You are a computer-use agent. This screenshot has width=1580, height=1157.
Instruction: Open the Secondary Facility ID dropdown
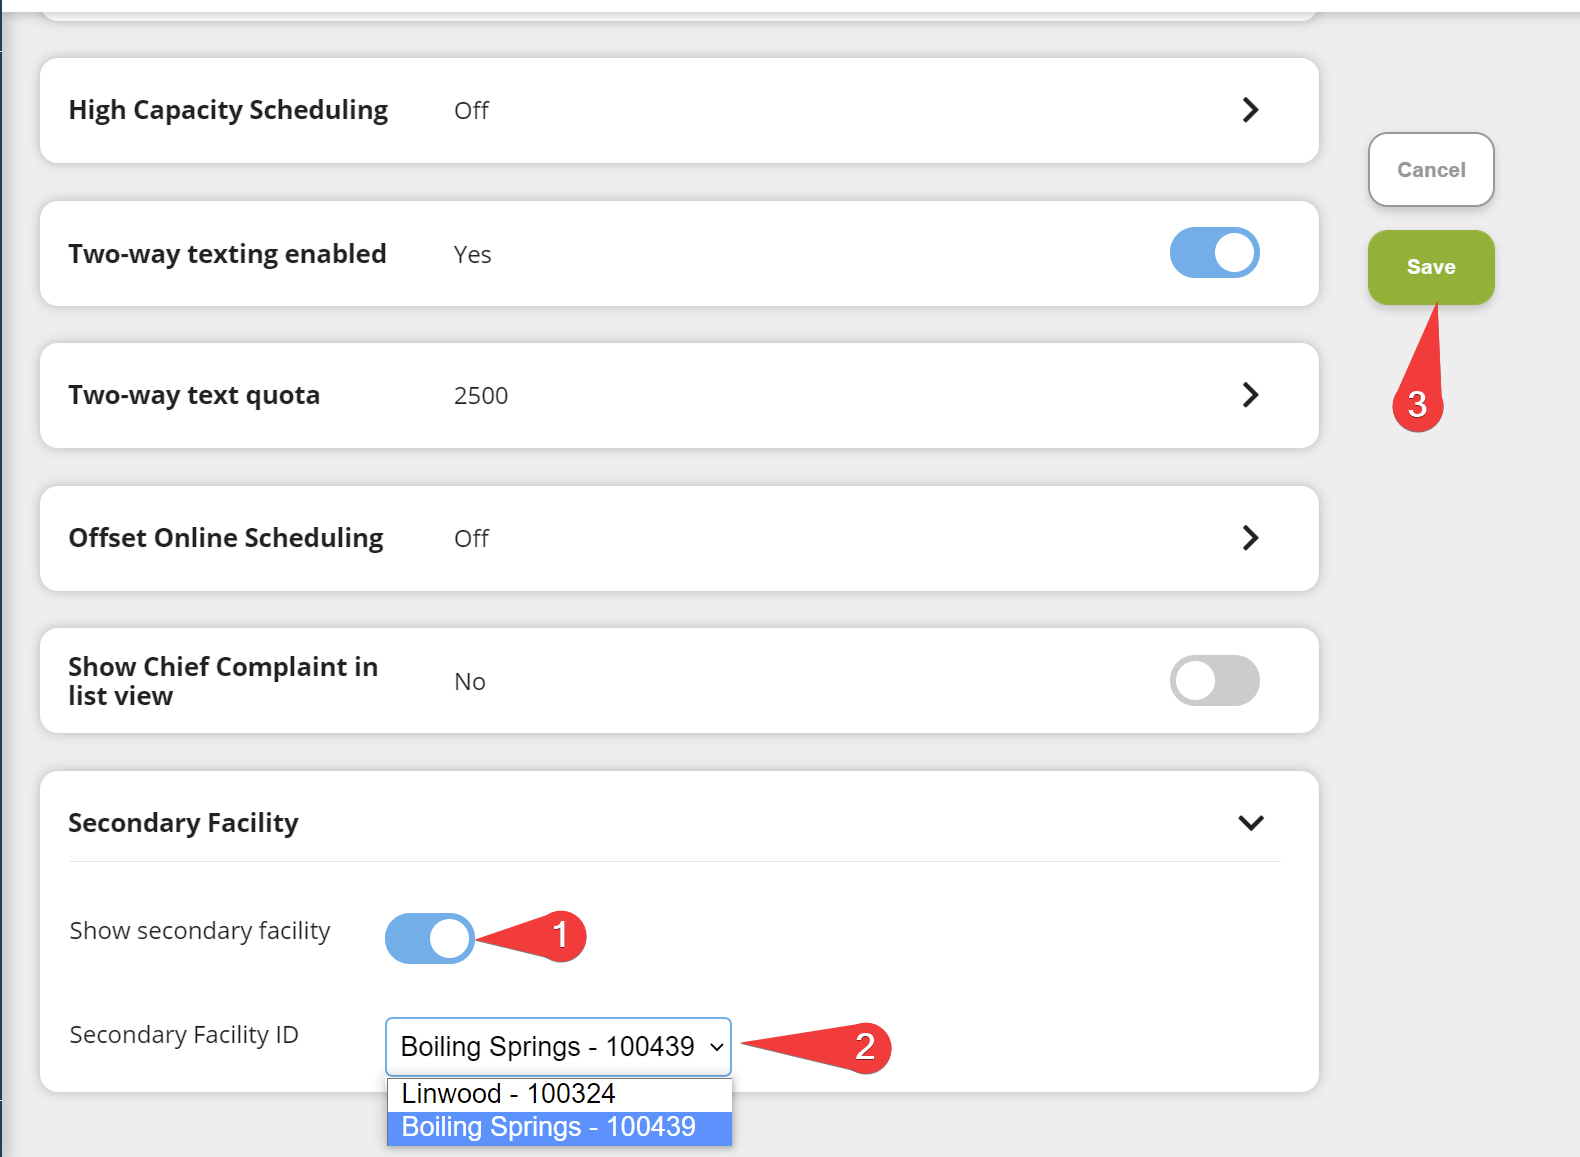[558, 1047]
